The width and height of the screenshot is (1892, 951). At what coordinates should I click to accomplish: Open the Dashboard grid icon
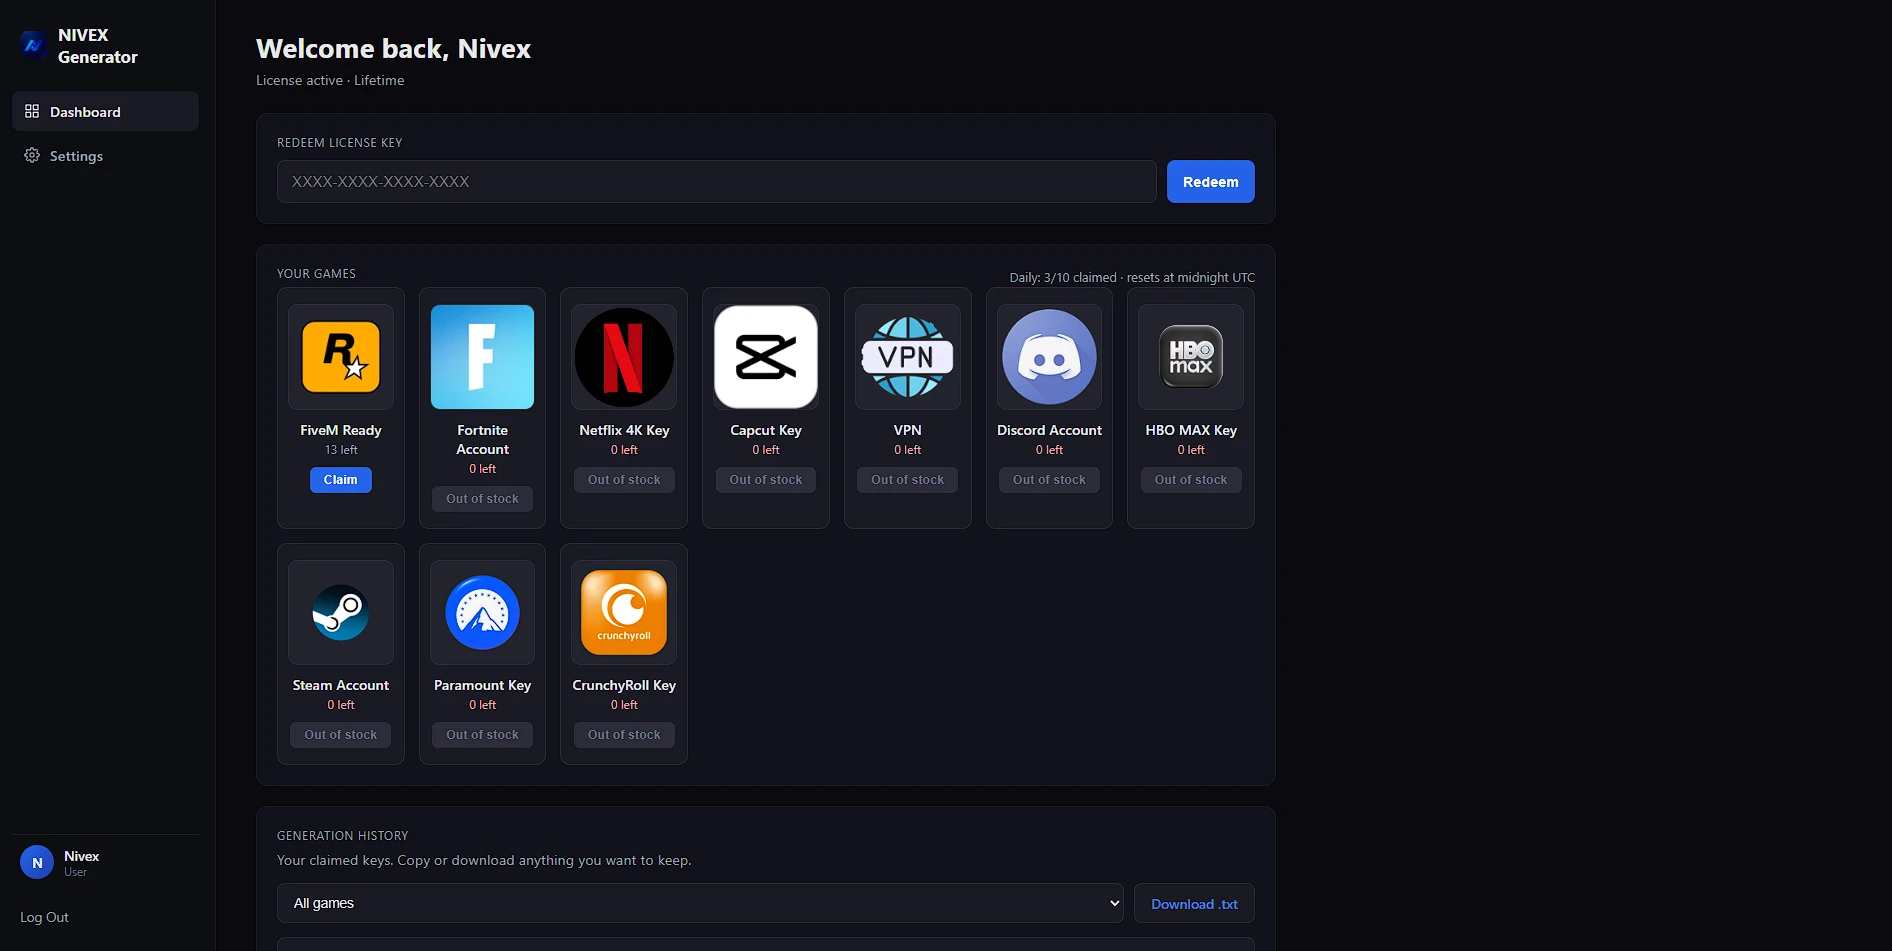click(x=32, y=111)
